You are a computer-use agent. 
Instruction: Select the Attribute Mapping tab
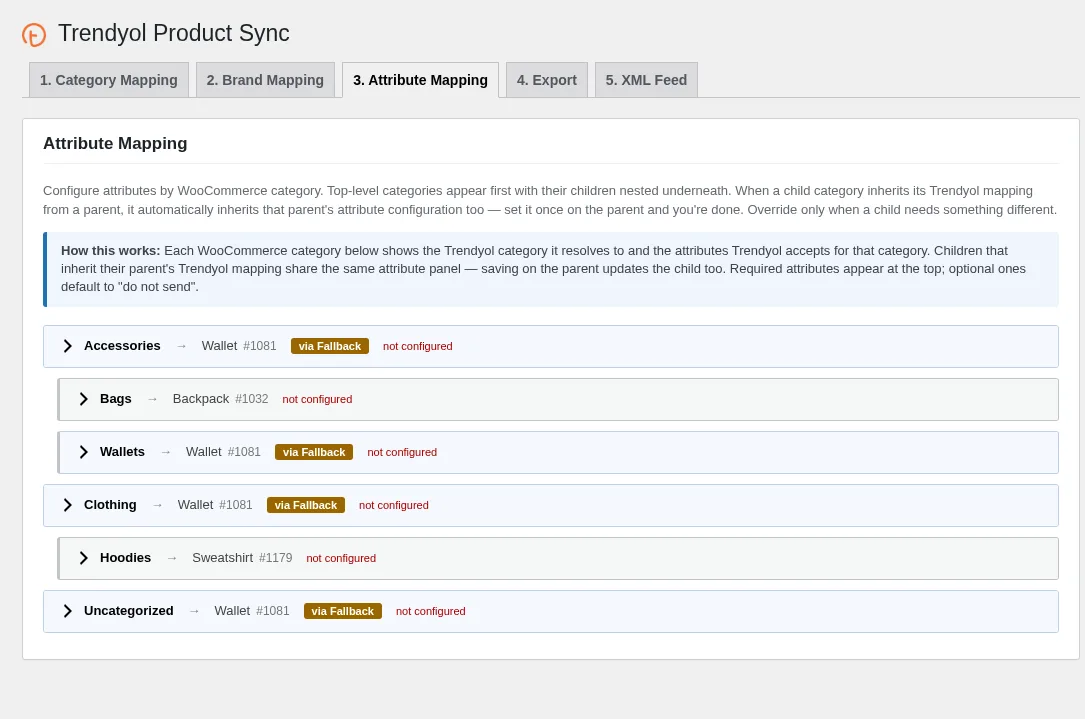click(420, 80)
